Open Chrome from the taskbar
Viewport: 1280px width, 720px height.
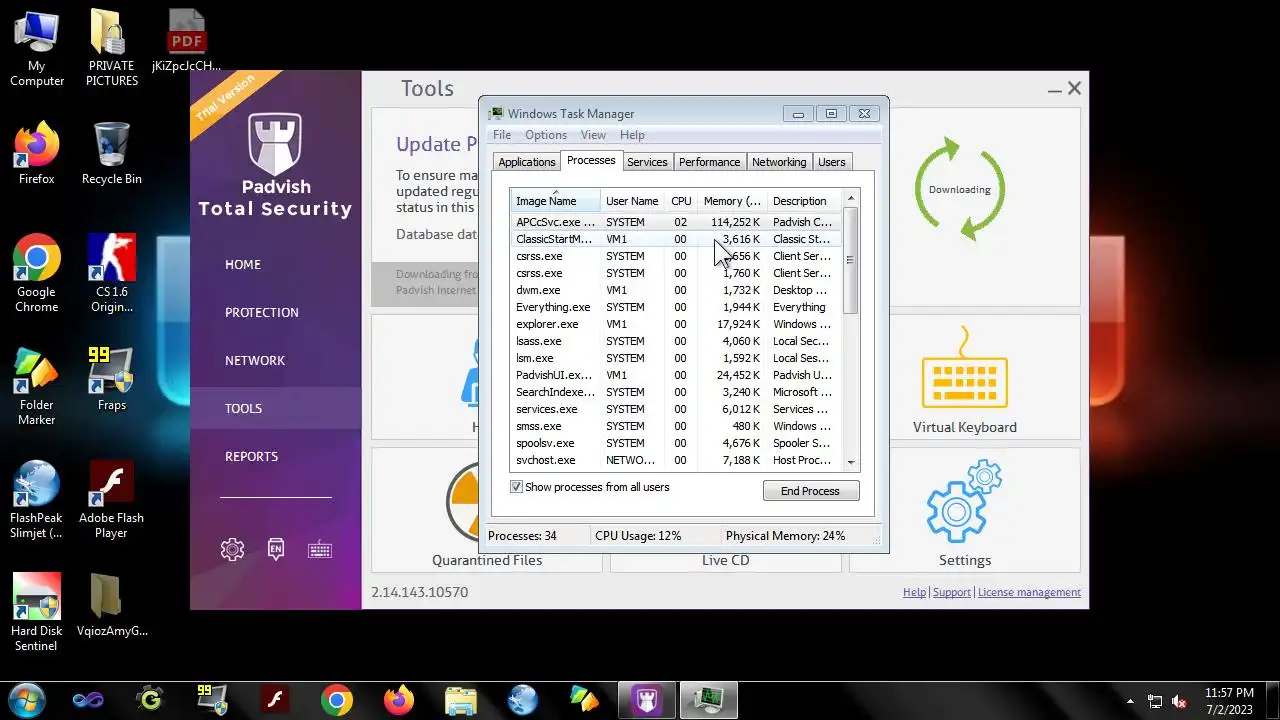(337, 700)
